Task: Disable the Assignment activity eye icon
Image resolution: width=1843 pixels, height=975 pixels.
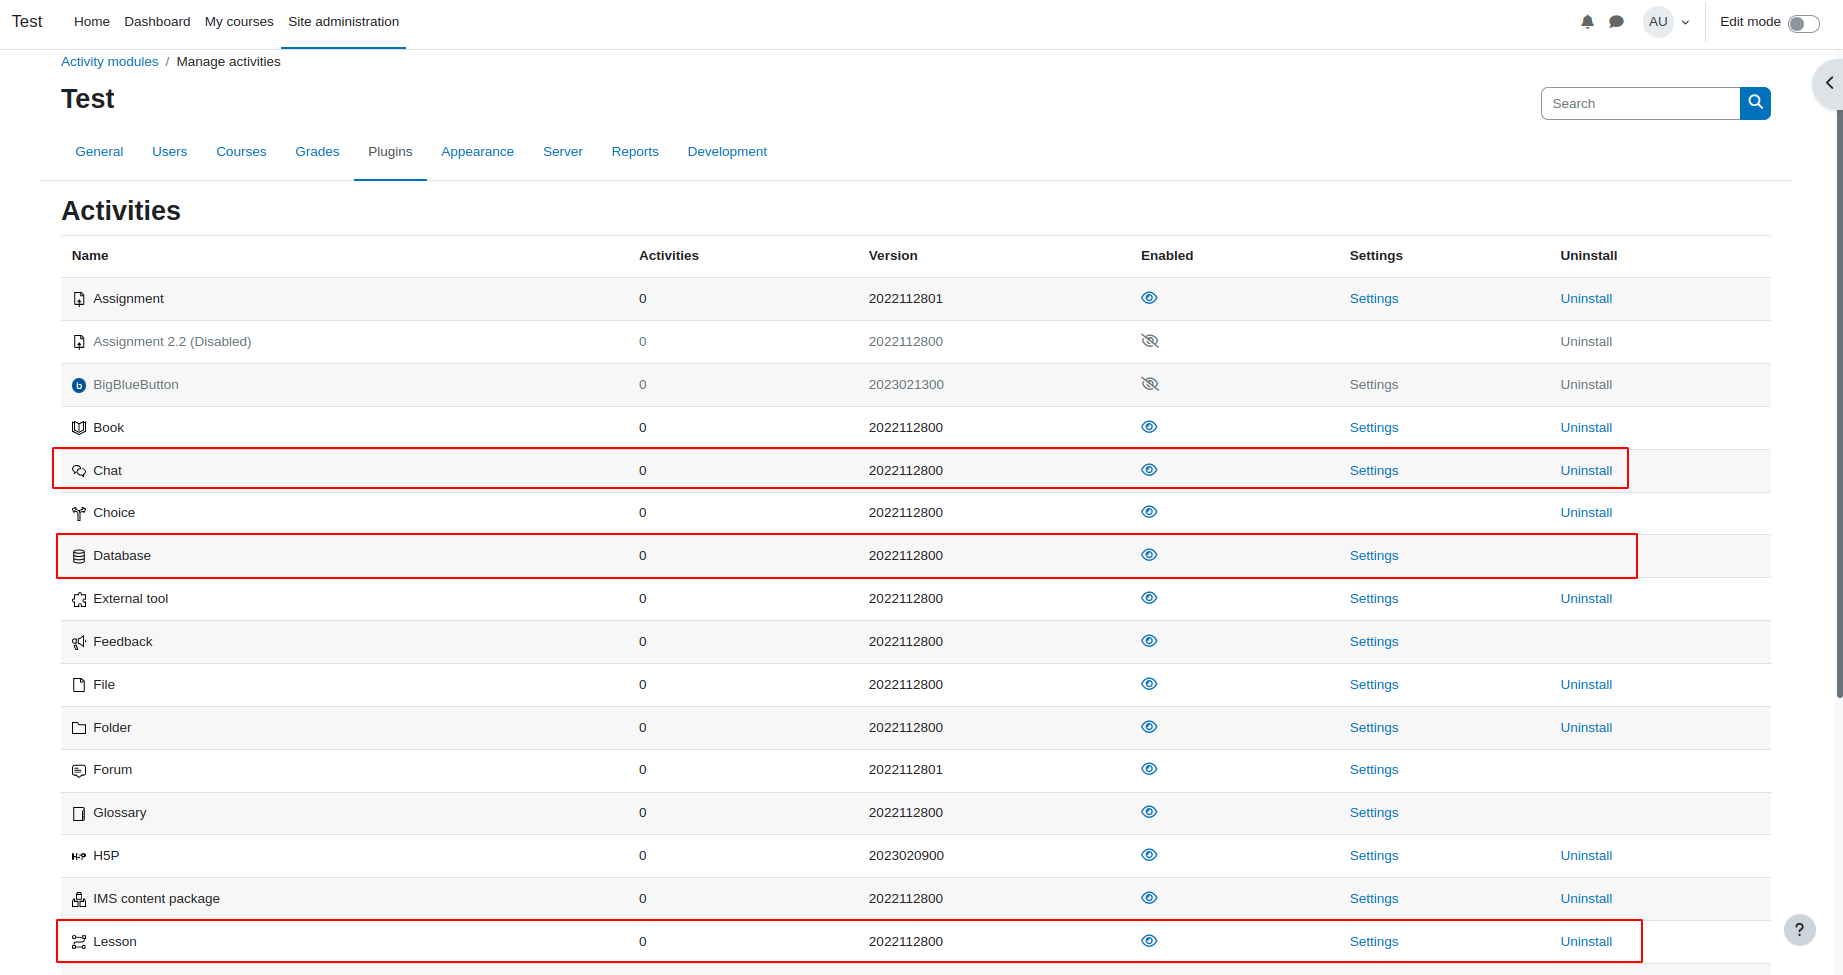Action: click(1149, 298)
